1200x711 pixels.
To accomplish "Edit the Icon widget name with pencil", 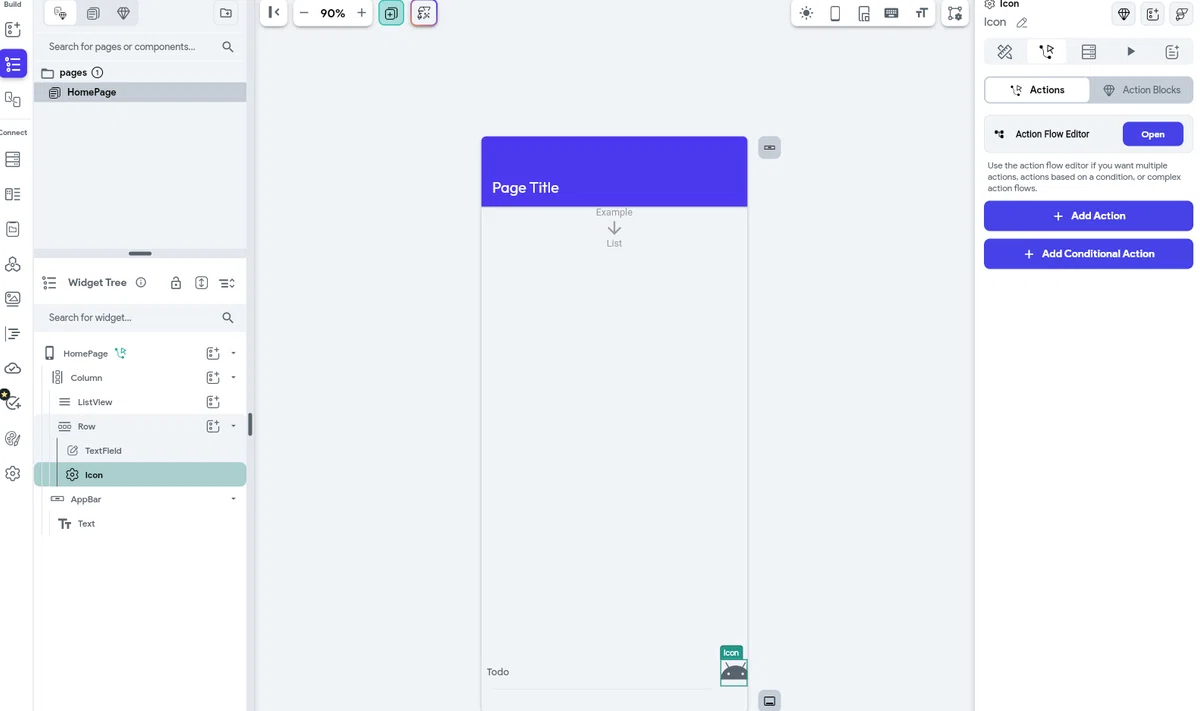I will pos(1021,23).
